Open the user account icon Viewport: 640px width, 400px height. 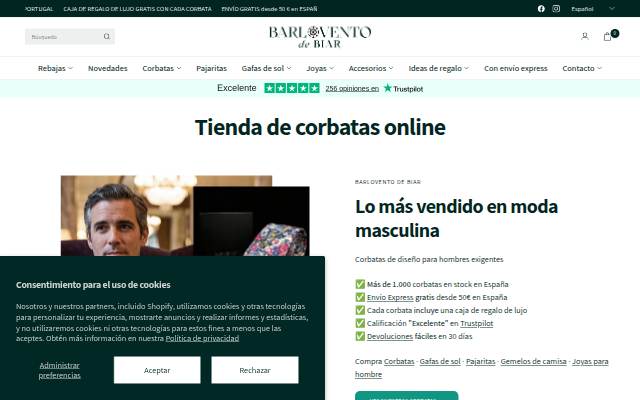pos(584,36)
